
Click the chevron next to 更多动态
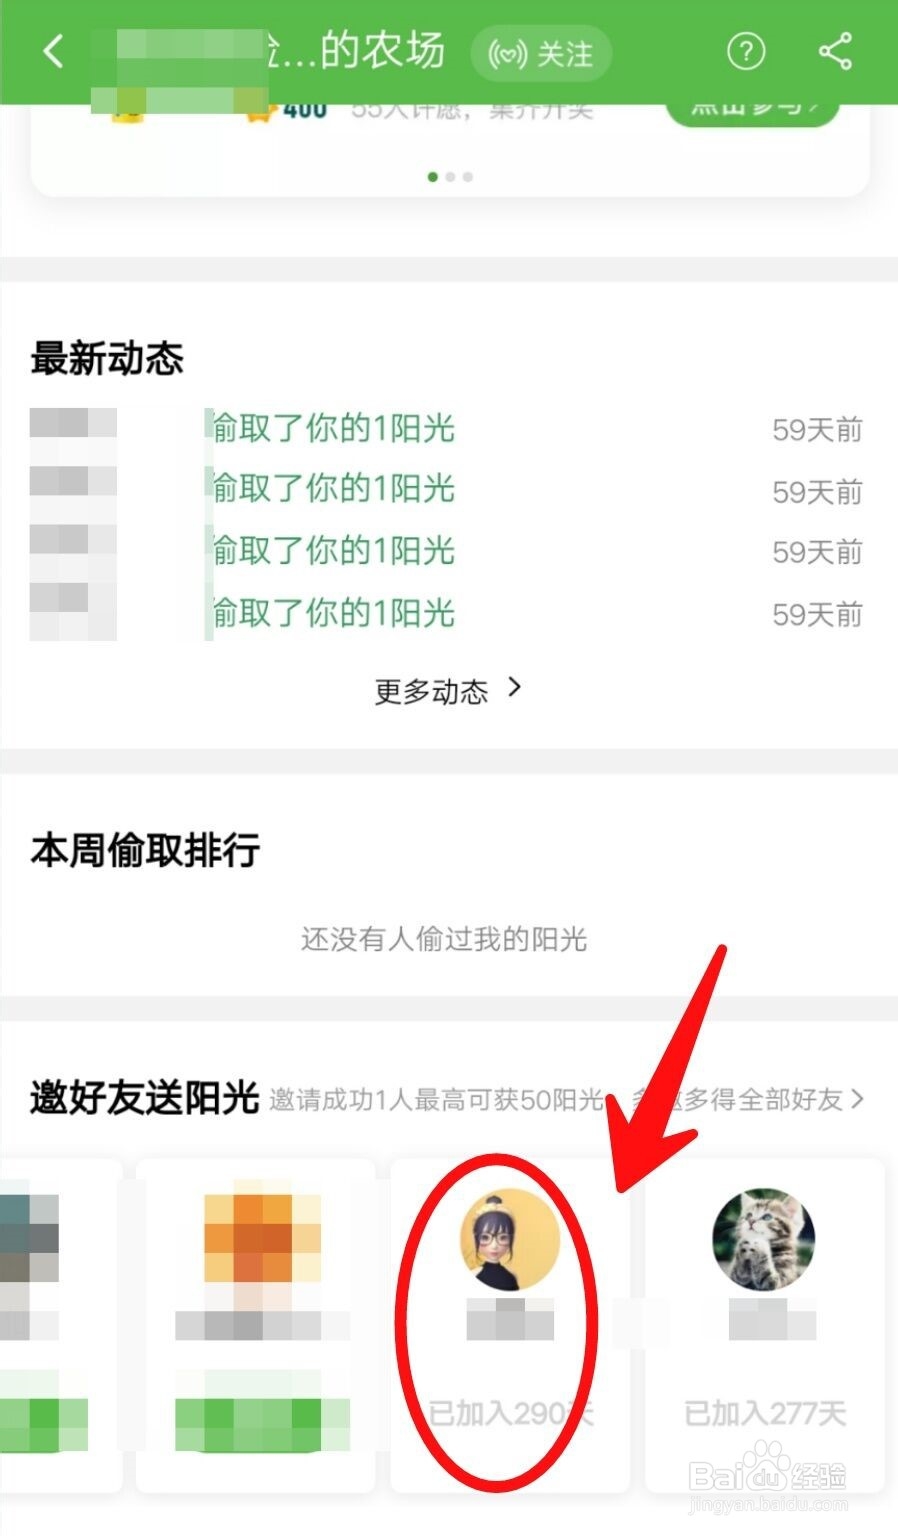pyautogui.click(x=514, y=687)
